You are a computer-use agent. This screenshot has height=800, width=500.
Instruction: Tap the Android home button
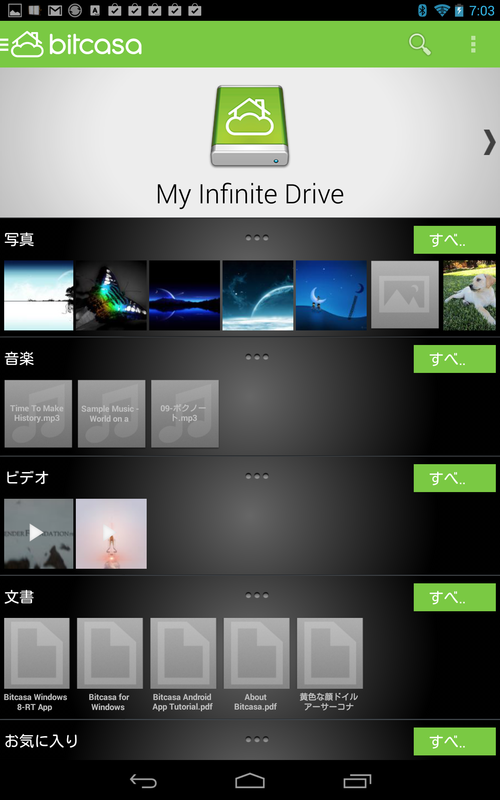coord(250,781)
